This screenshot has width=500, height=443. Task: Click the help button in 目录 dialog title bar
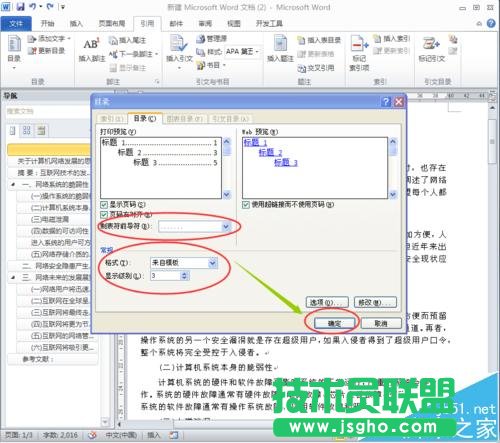pyautogui.click(x=386, y=102)
